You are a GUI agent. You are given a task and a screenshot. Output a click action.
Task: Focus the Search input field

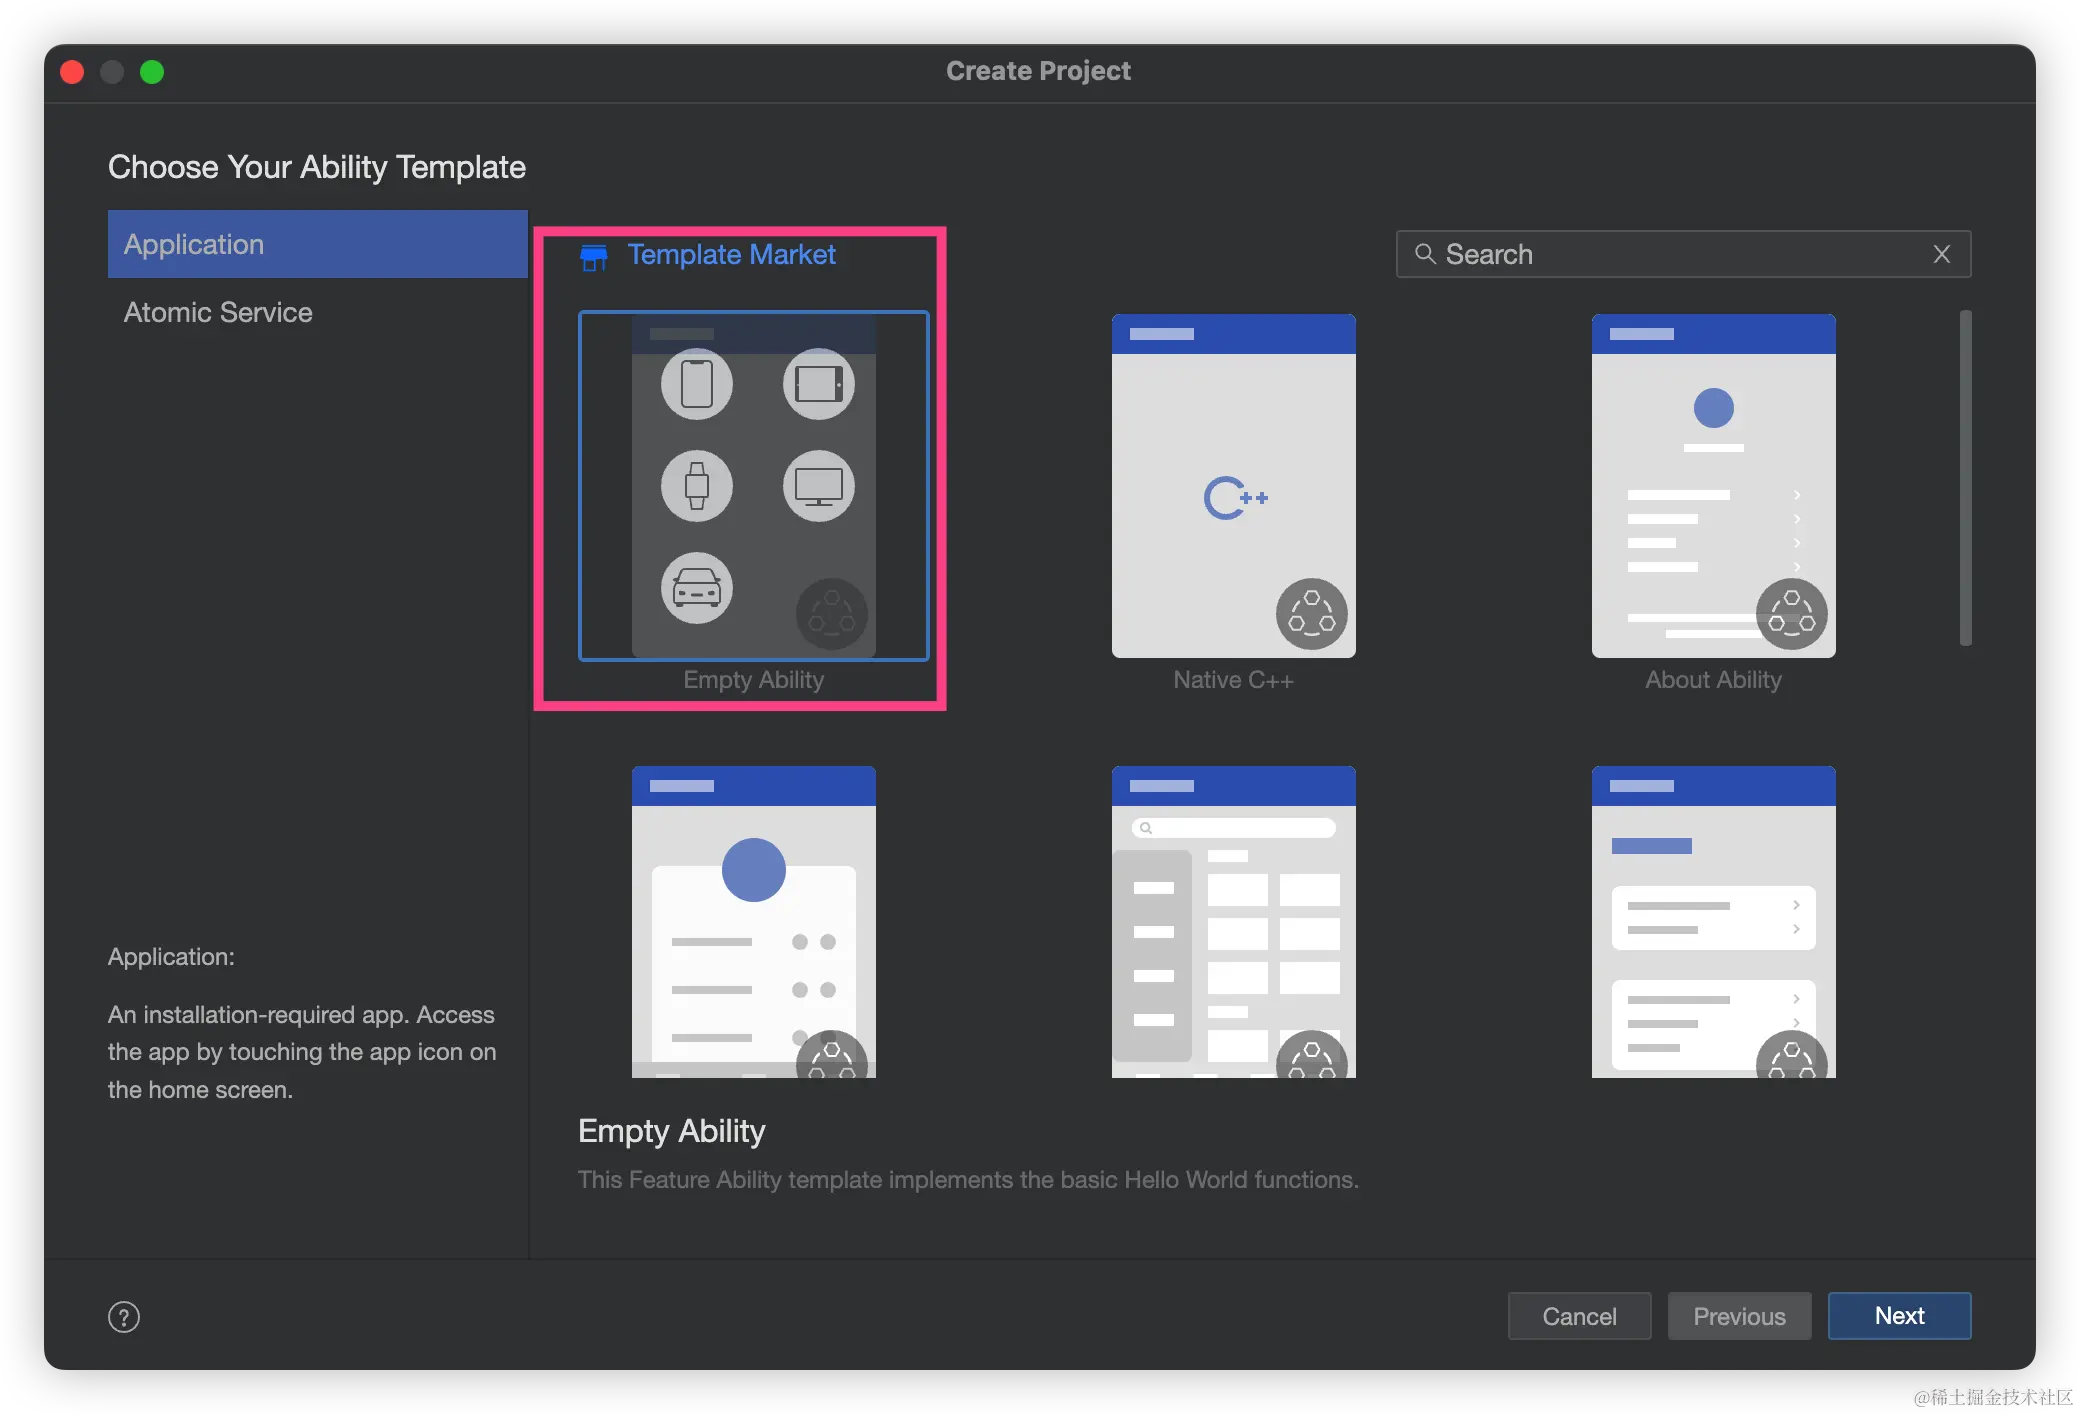[1680, 254]
